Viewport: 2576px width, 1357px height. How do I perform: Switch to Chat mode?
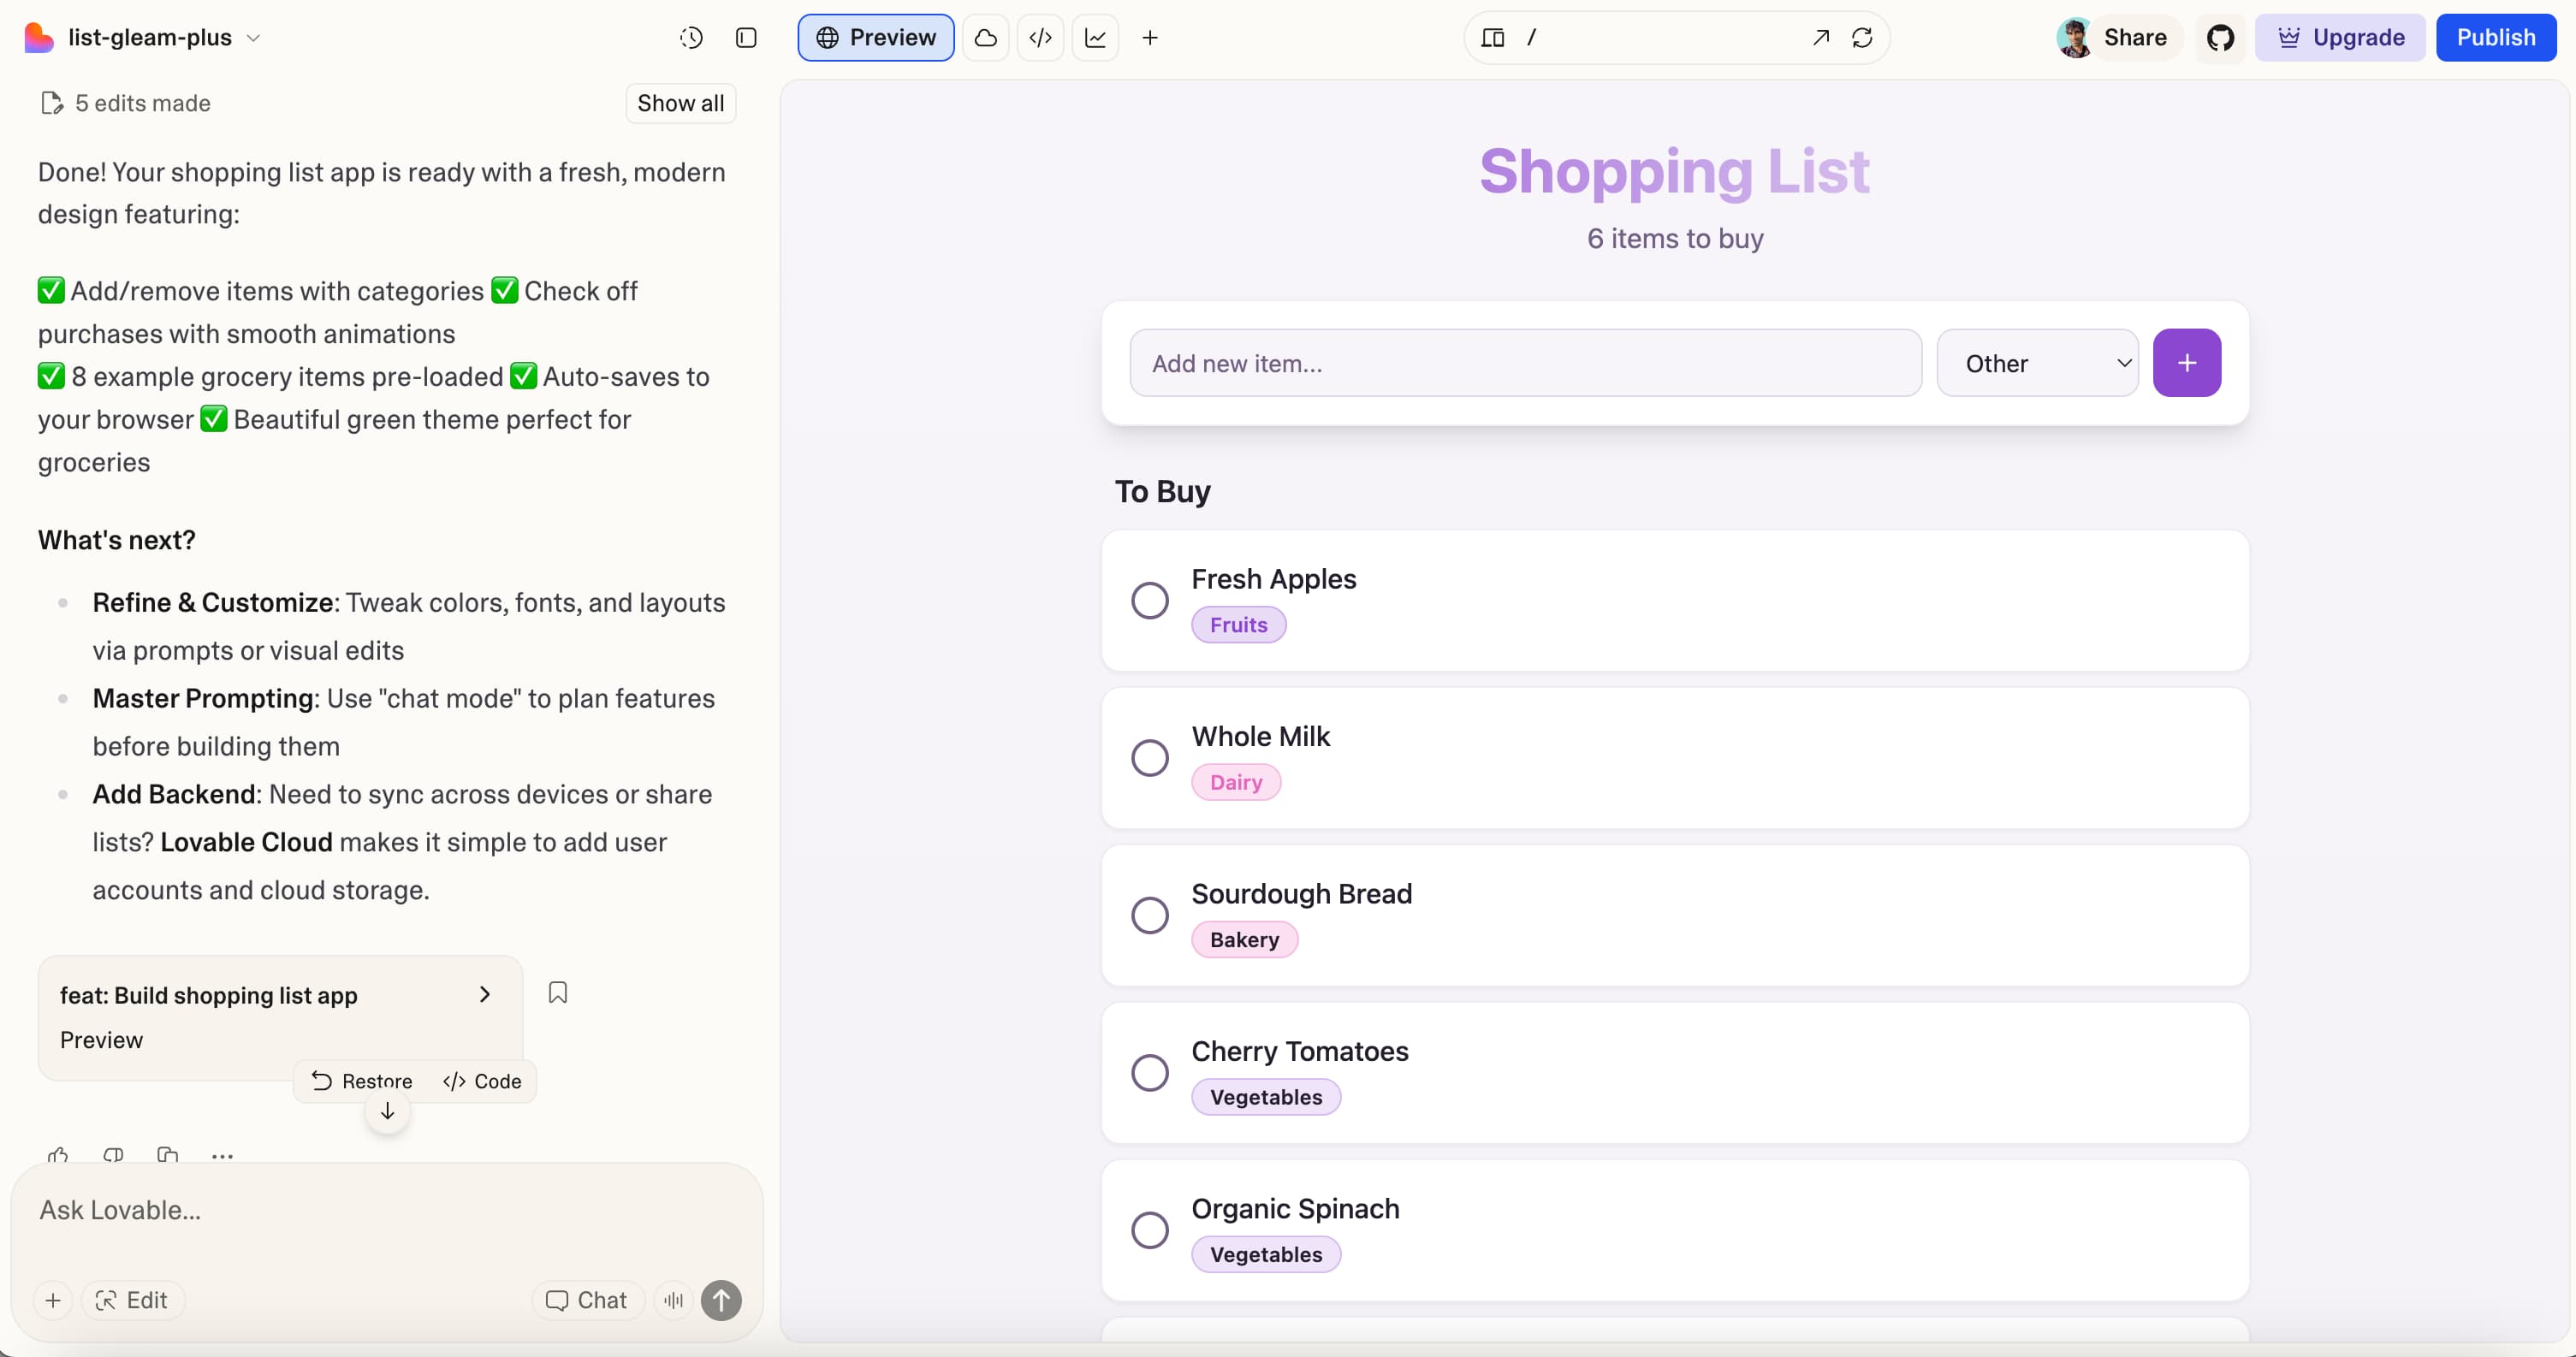point(587,1300)
